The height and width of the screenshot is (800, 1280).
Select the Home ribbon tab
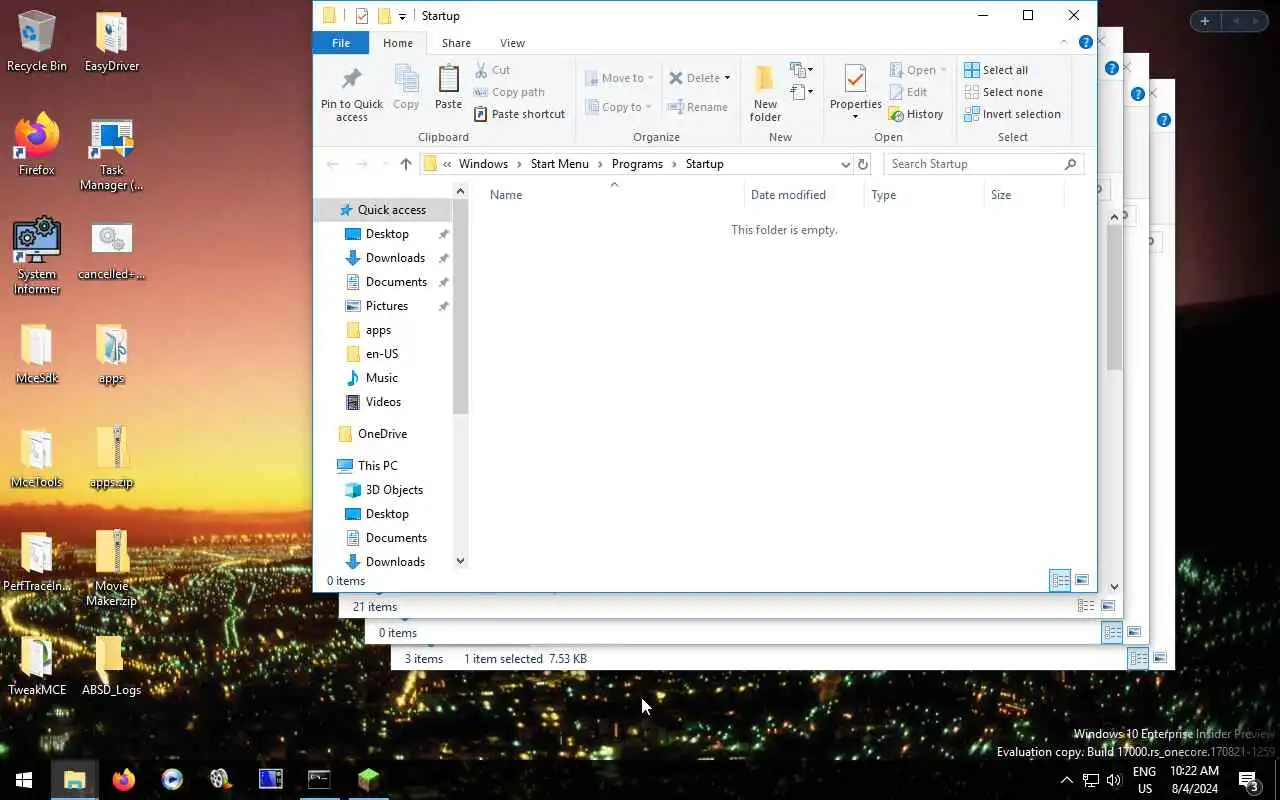[397, 43]
